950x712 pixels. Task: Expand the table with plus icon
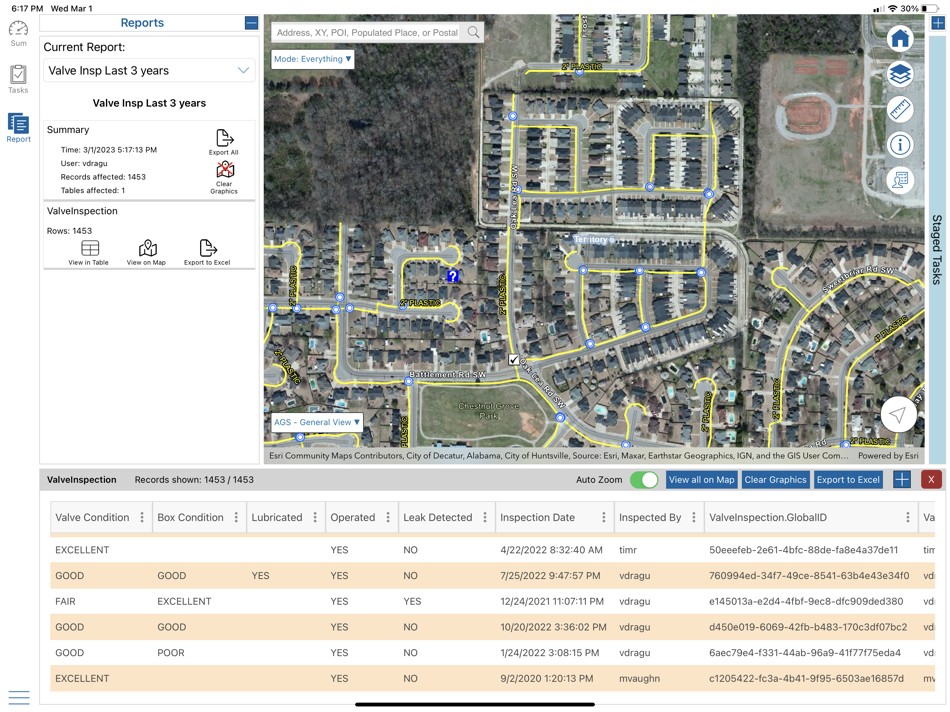(x=902, y=480)
